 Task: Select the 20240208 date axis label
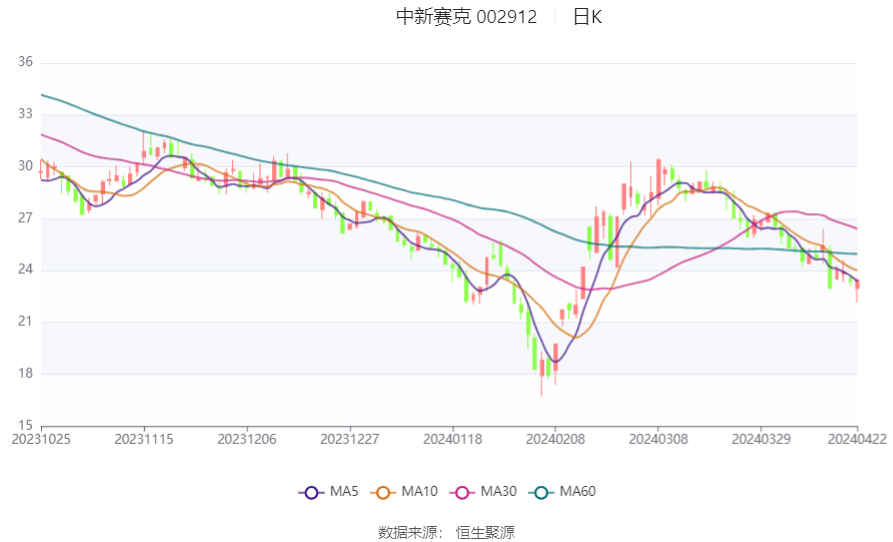554,438
